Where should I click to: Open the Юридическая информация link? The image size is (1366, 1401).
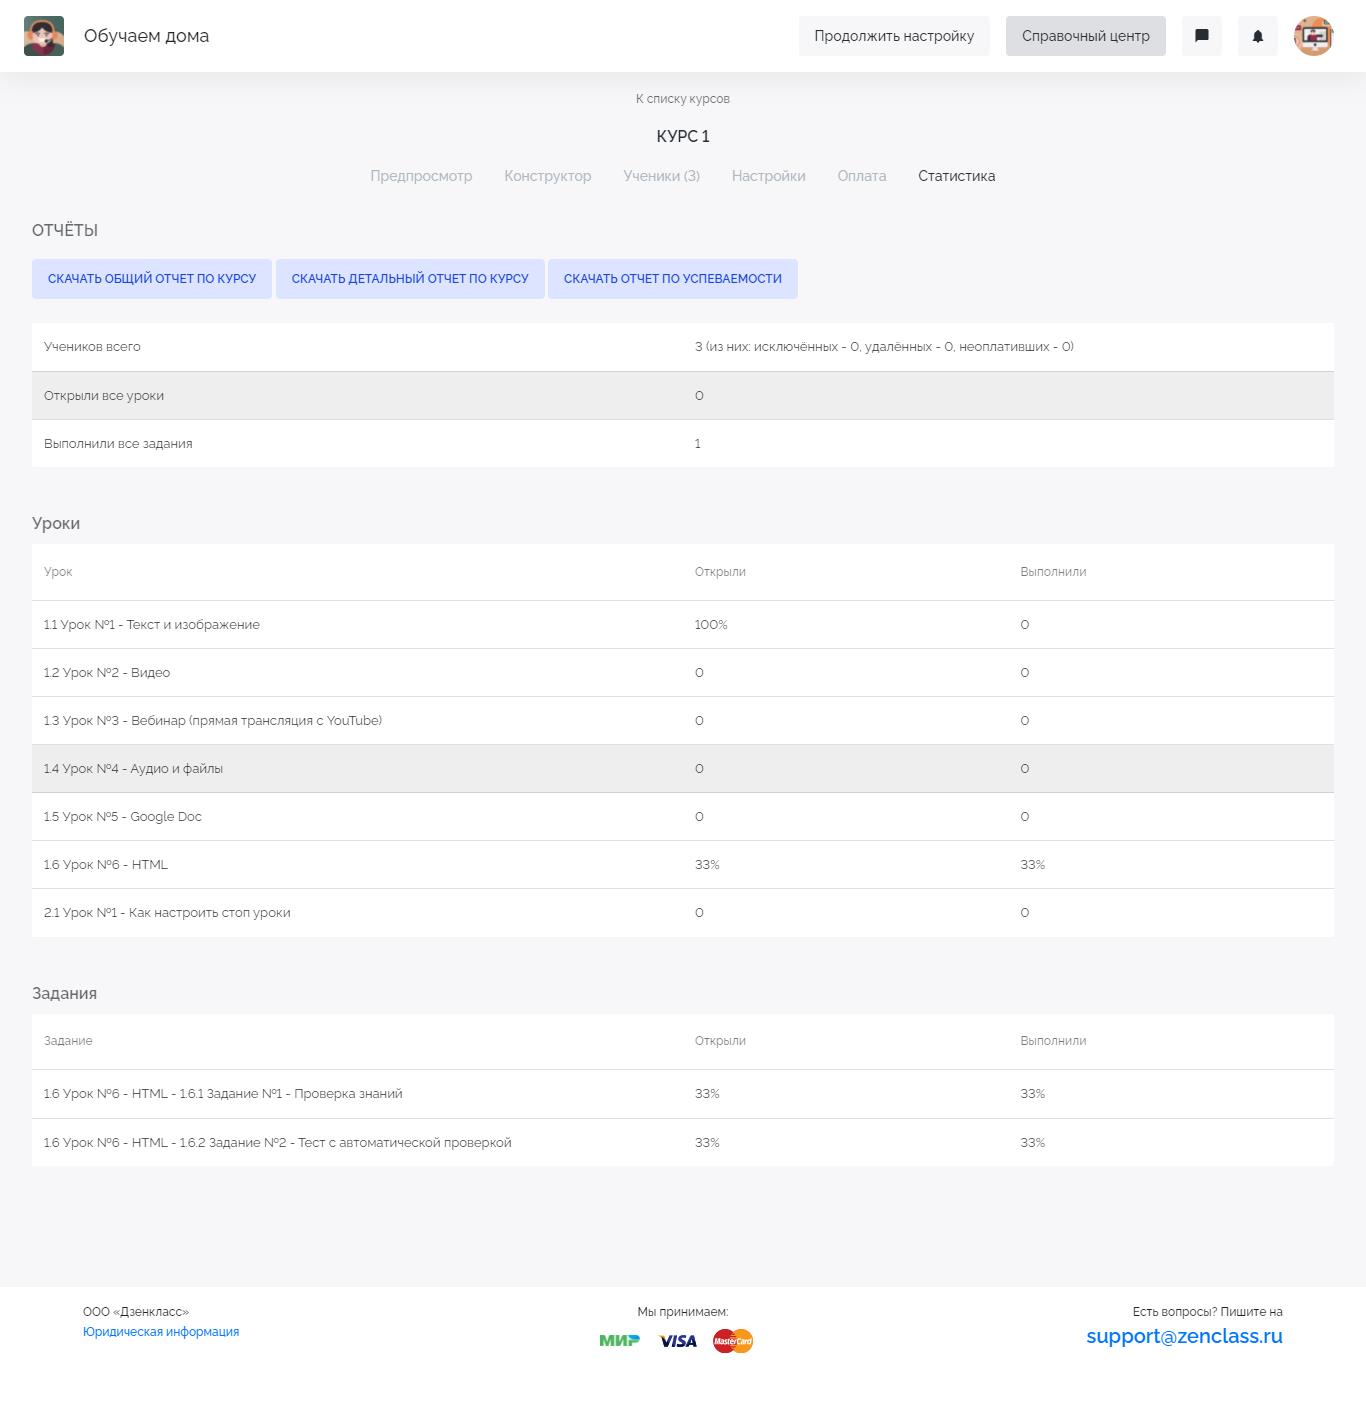(161, 1332)
